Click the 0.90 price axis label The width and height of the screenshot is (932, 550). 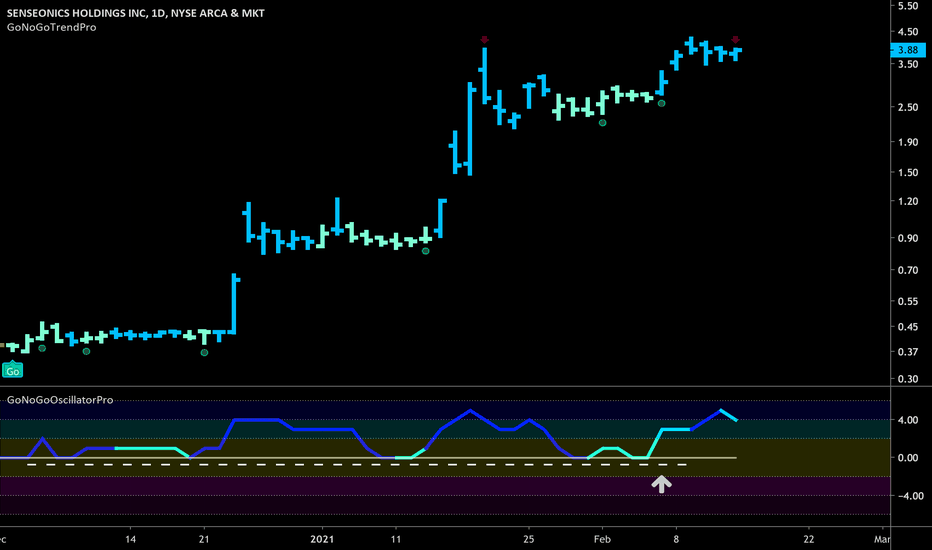click(908, 238)
